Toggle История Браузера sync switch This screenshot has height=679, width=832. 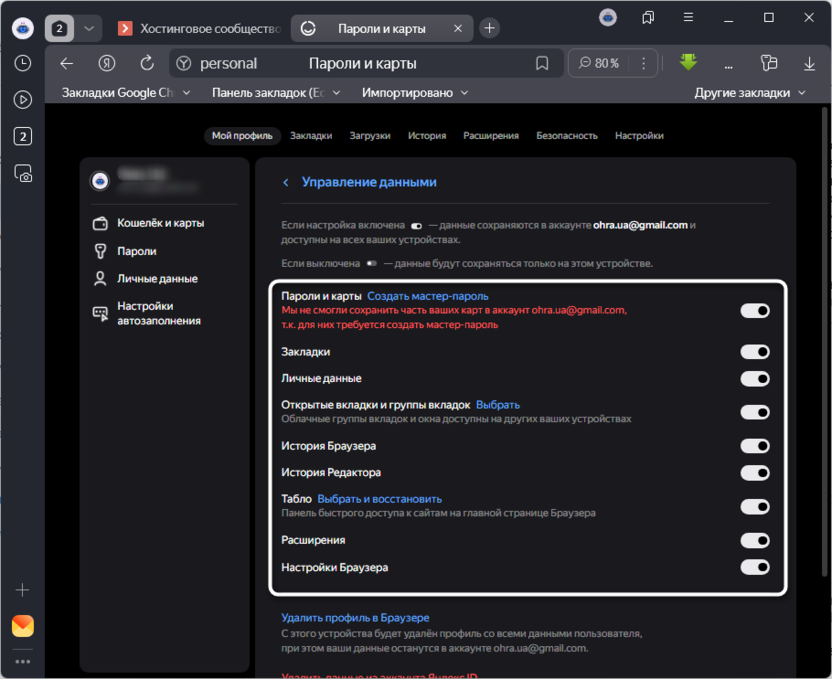[x=755, y=446]
